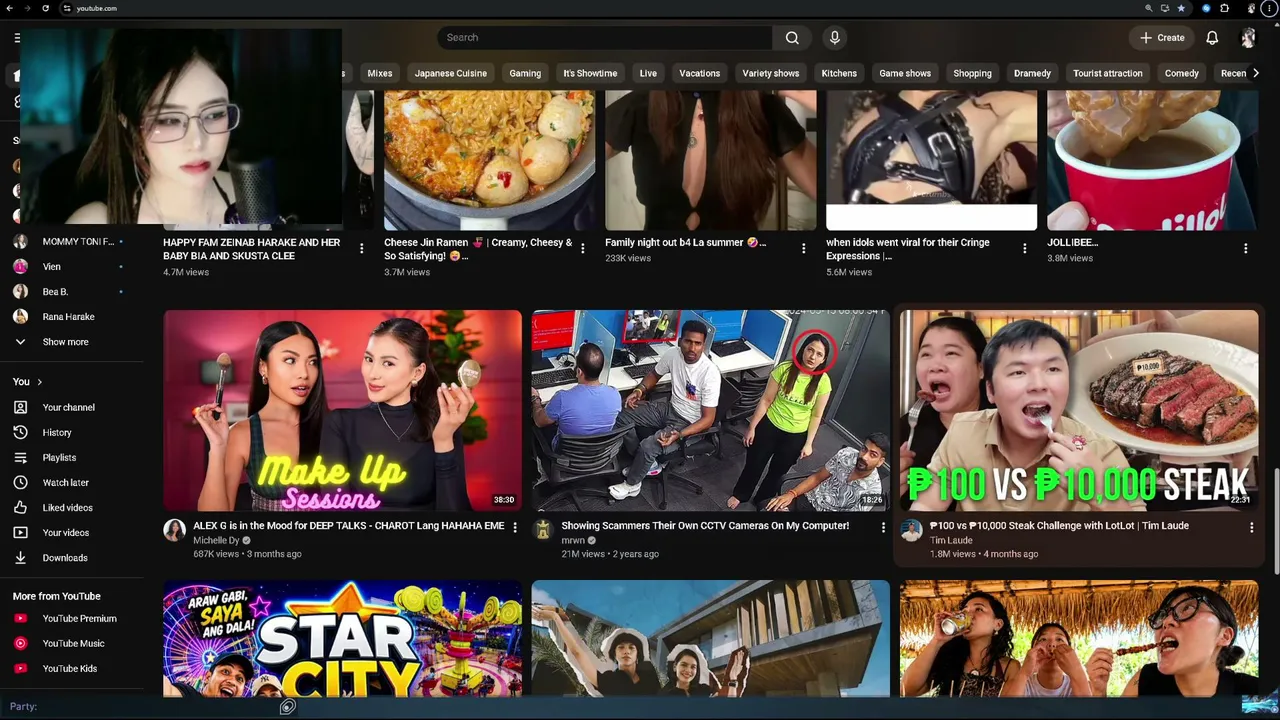Open the browser Extensions puzzle icon
This screenshot has height=720, width=1280.
click(1225, 8)
